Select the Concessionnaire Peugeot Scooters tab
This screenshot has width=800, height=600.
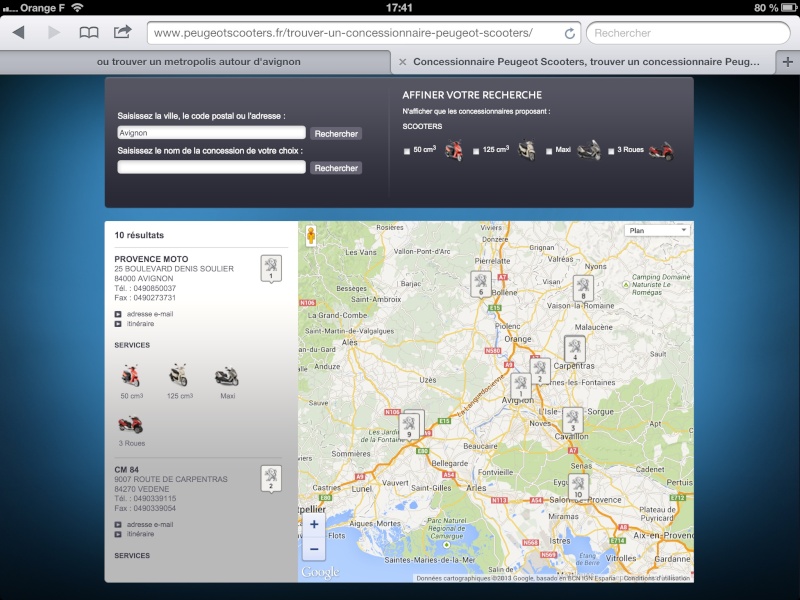pos(586,62)
